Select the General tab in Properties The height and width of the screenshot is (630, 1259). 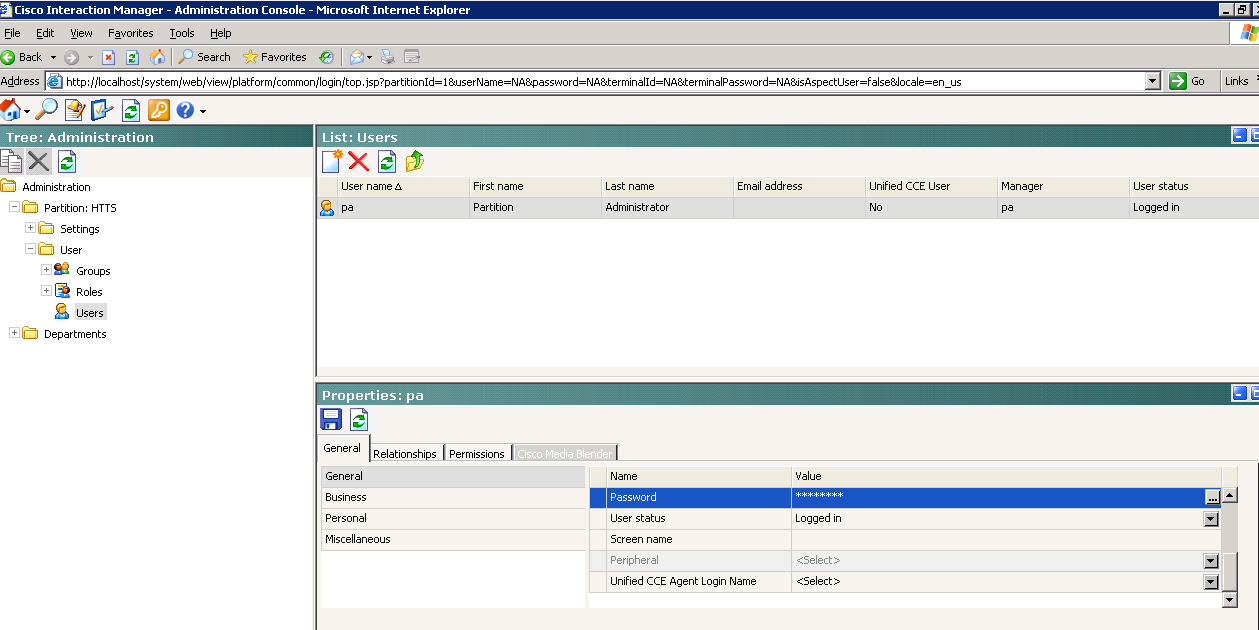pos(343,448)
